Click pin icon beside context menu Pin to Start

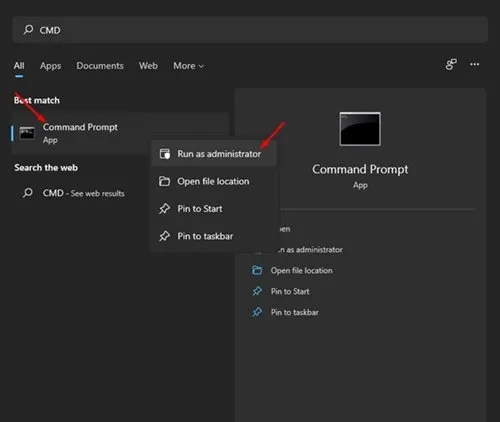tap(164, 209)
